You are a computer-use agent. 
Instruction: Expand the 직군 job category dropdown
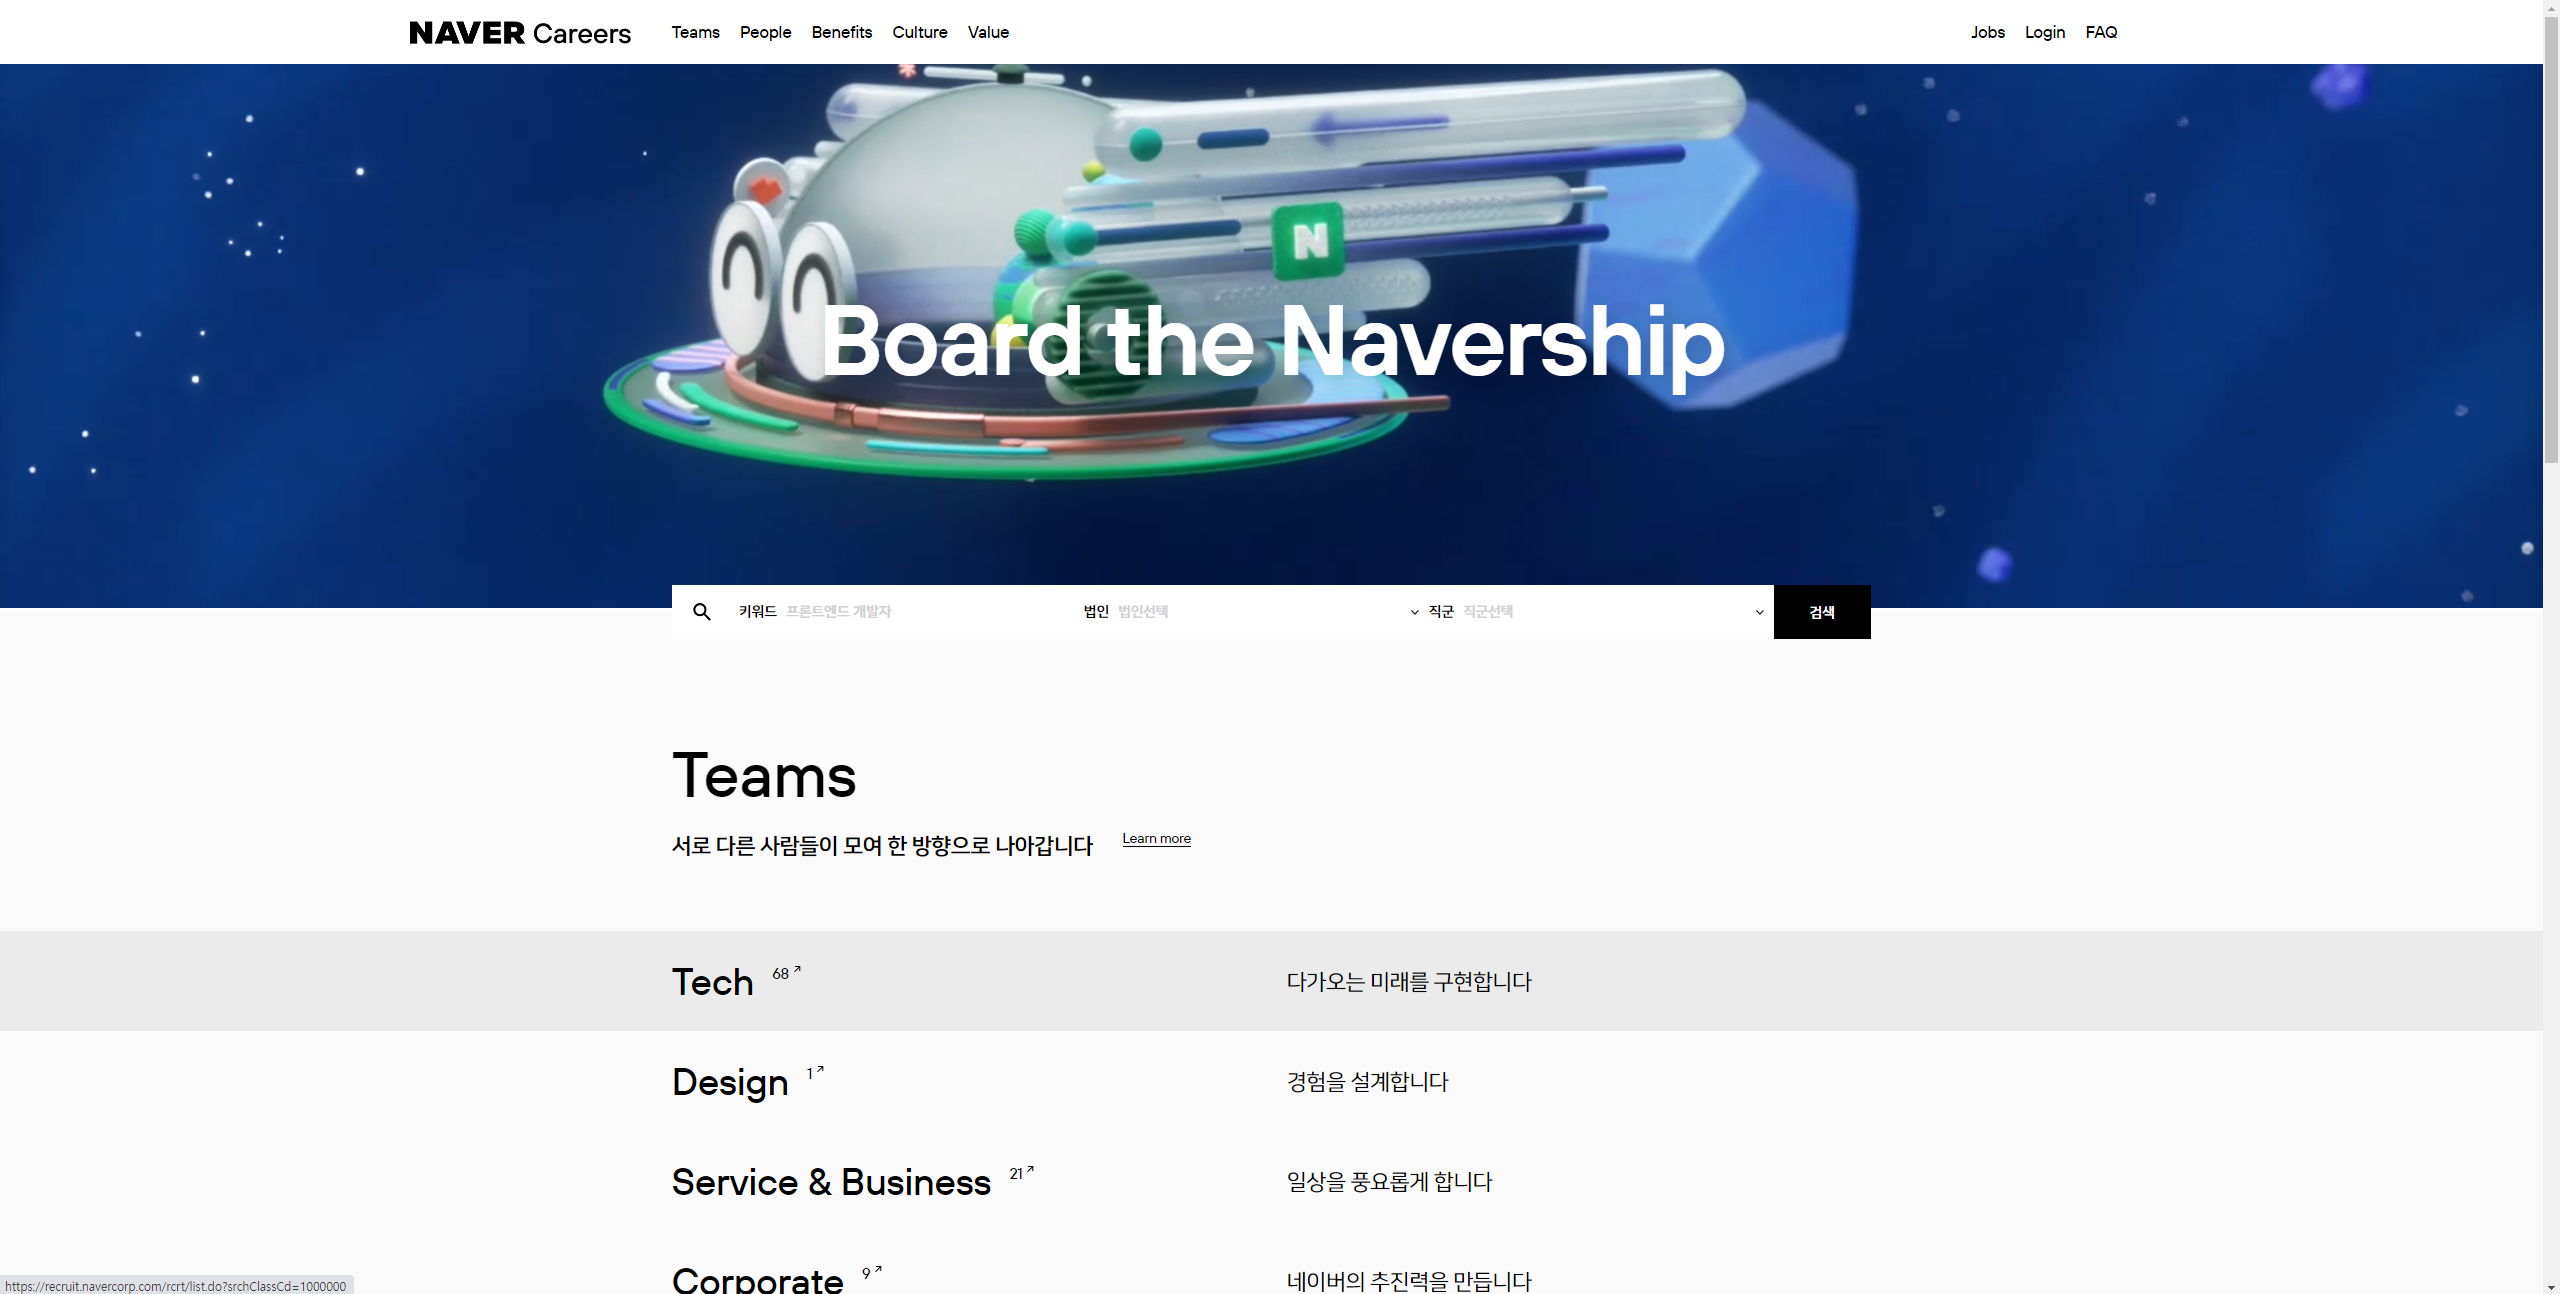[x=1596, y=612]
